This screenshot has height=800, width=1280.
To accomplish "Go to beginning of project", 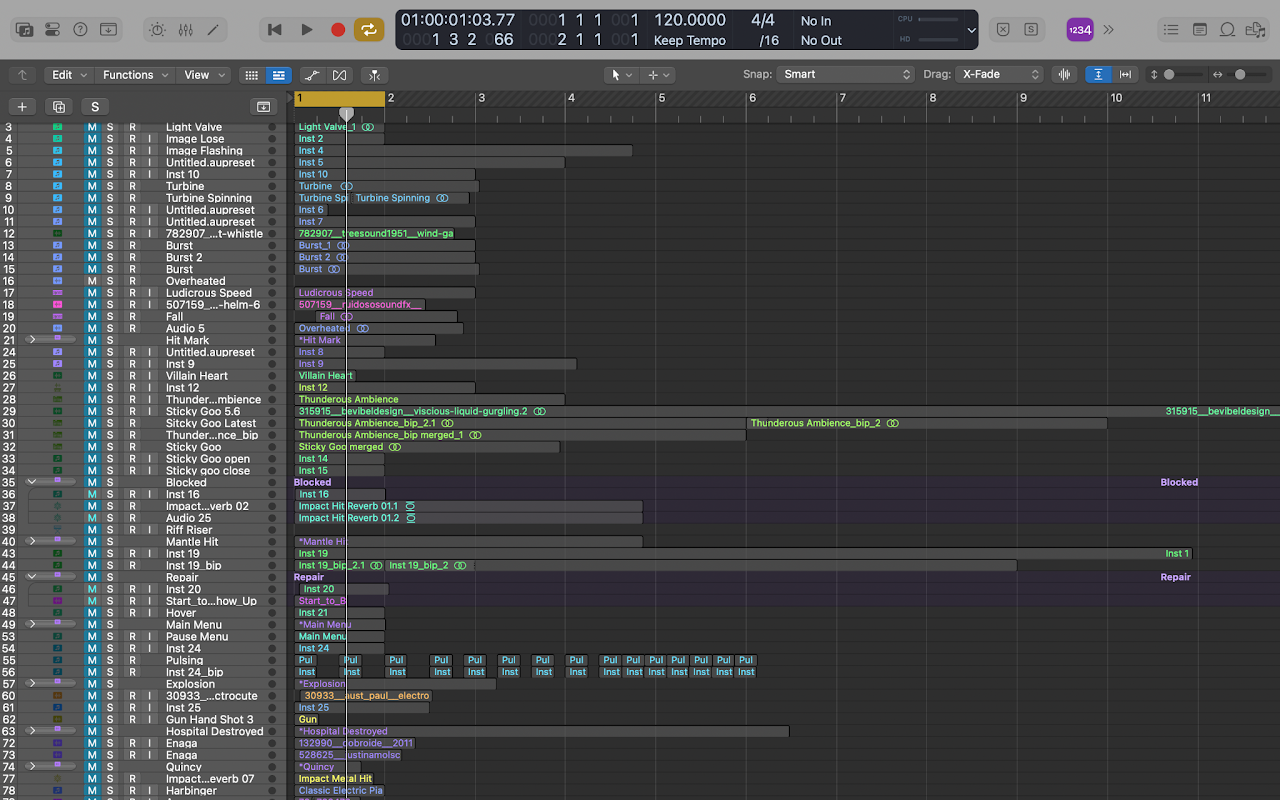I will 275,30.
